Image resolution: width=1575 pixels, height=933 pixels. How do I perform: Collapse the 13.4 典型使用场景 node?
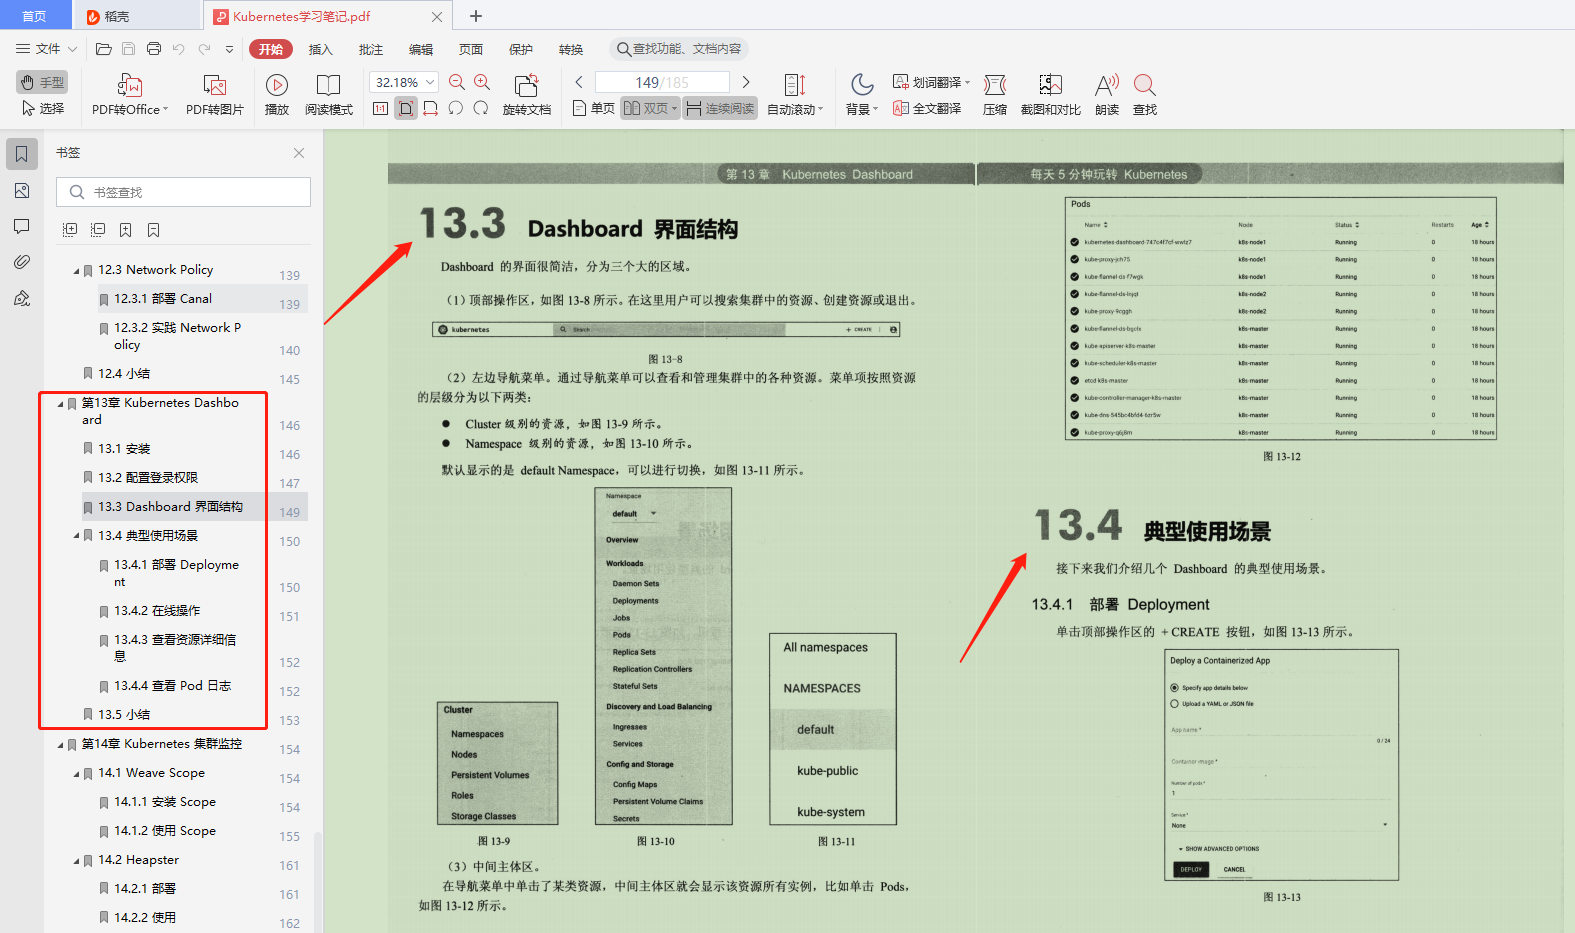76,536
